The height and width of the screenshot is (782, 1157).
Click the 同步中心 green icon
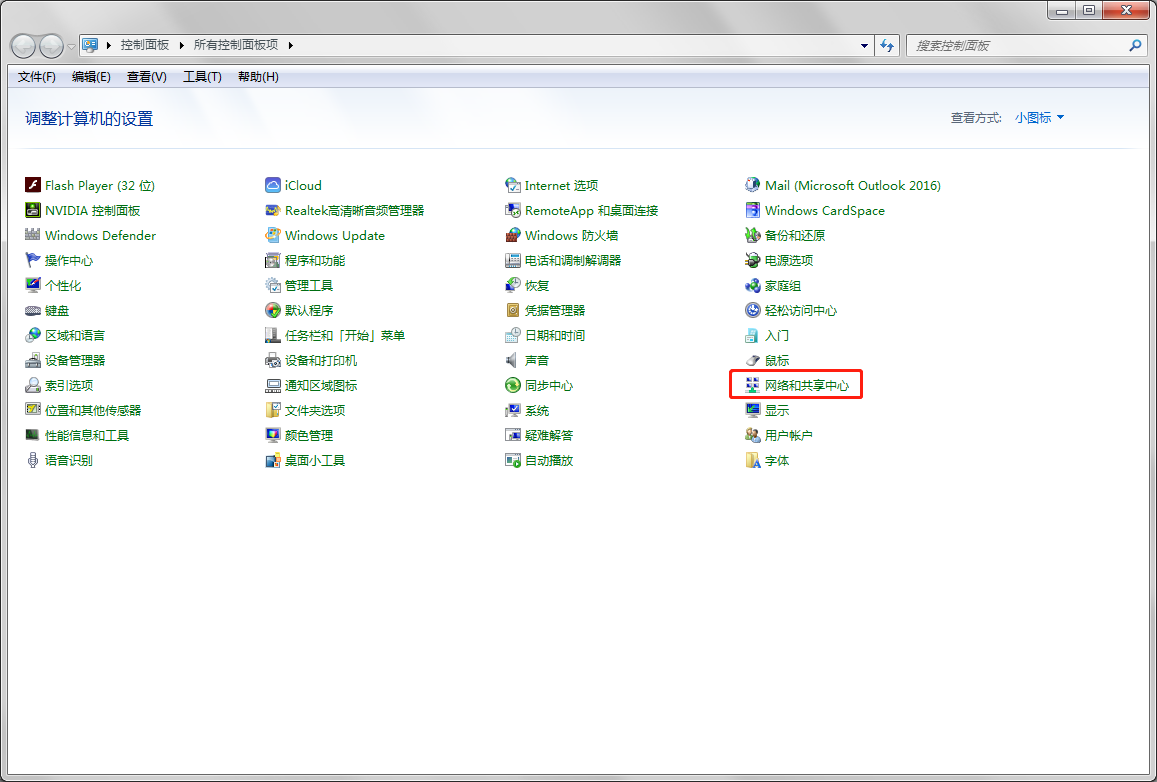coord(513,385)
